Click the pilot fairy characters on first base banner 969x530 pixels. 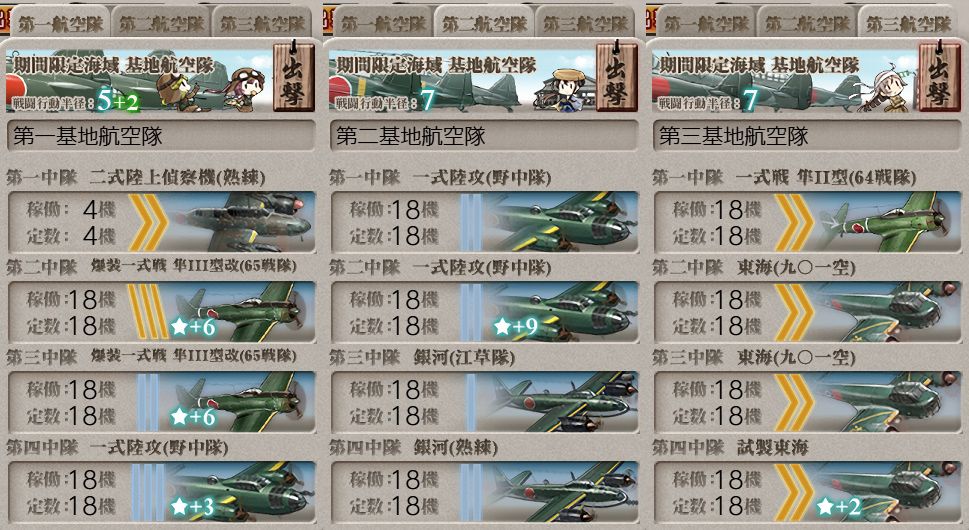(x=210, y=90)
